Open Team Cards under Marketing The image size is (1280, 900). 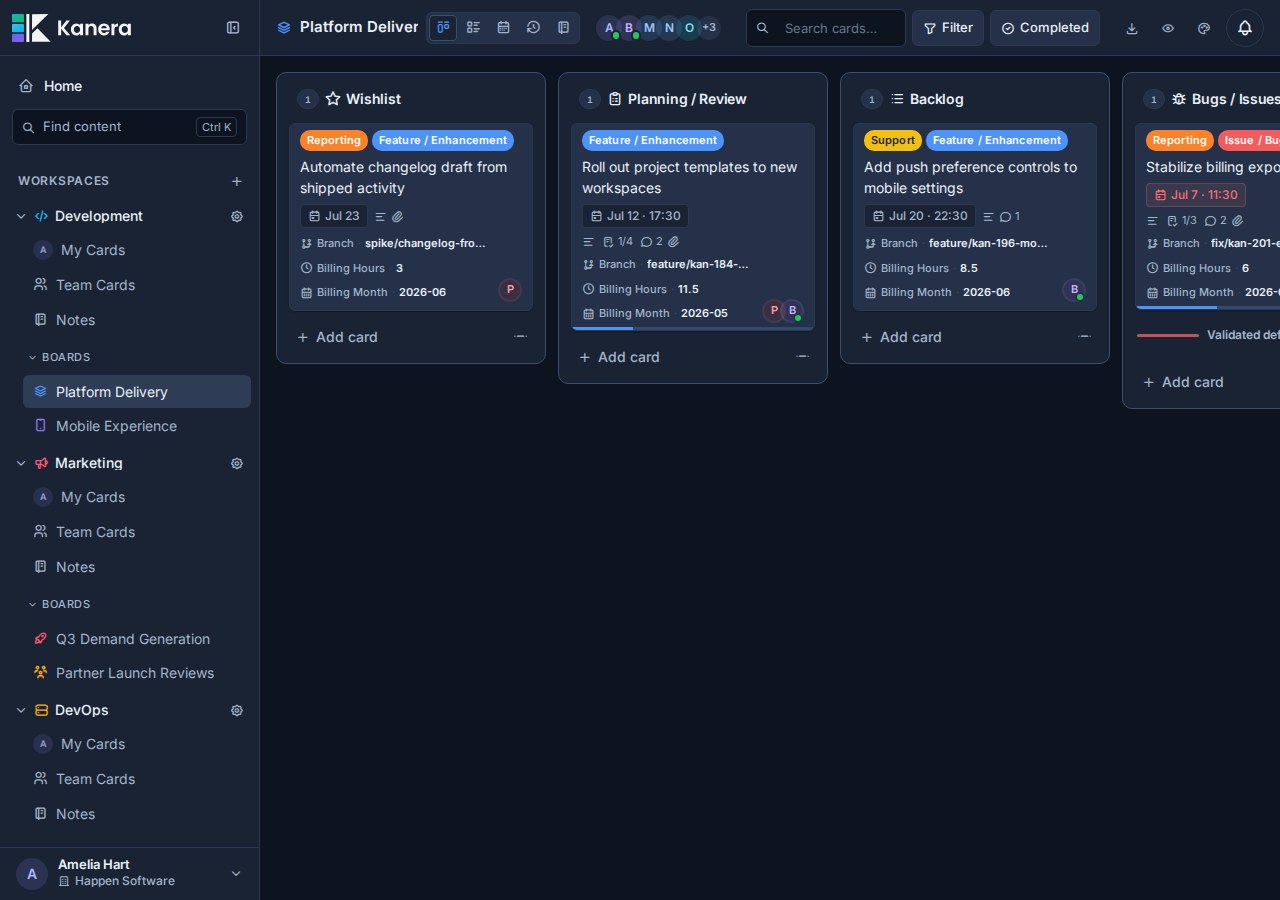click(136, 532)
